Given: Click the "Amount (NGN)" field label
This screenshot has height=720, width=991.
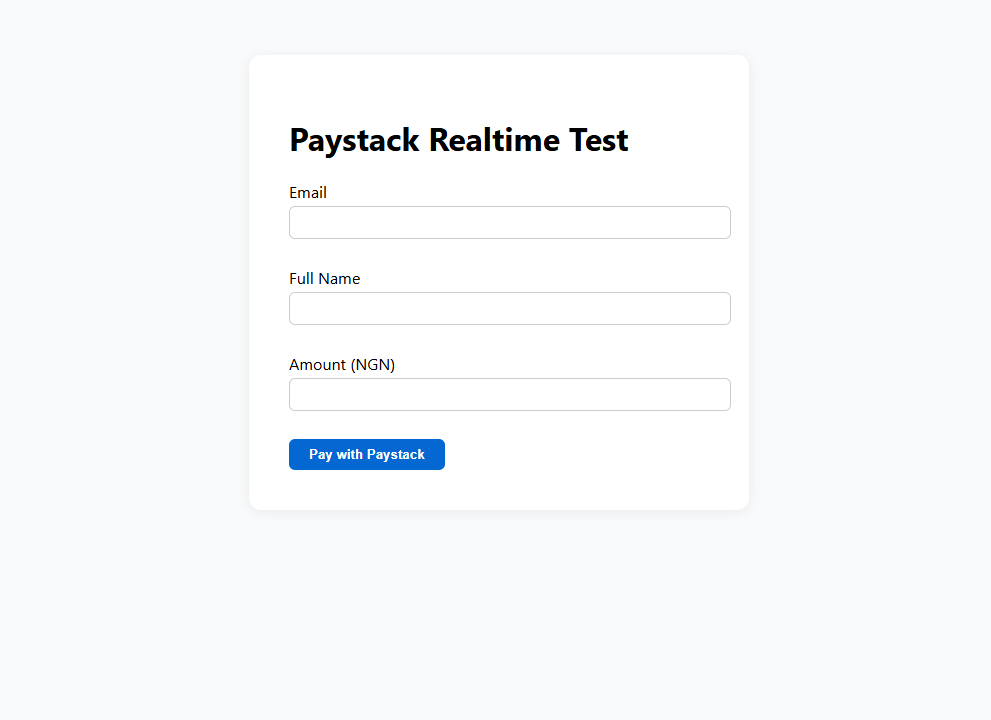Looking at the screenshot, I should (x=342, y=365).
